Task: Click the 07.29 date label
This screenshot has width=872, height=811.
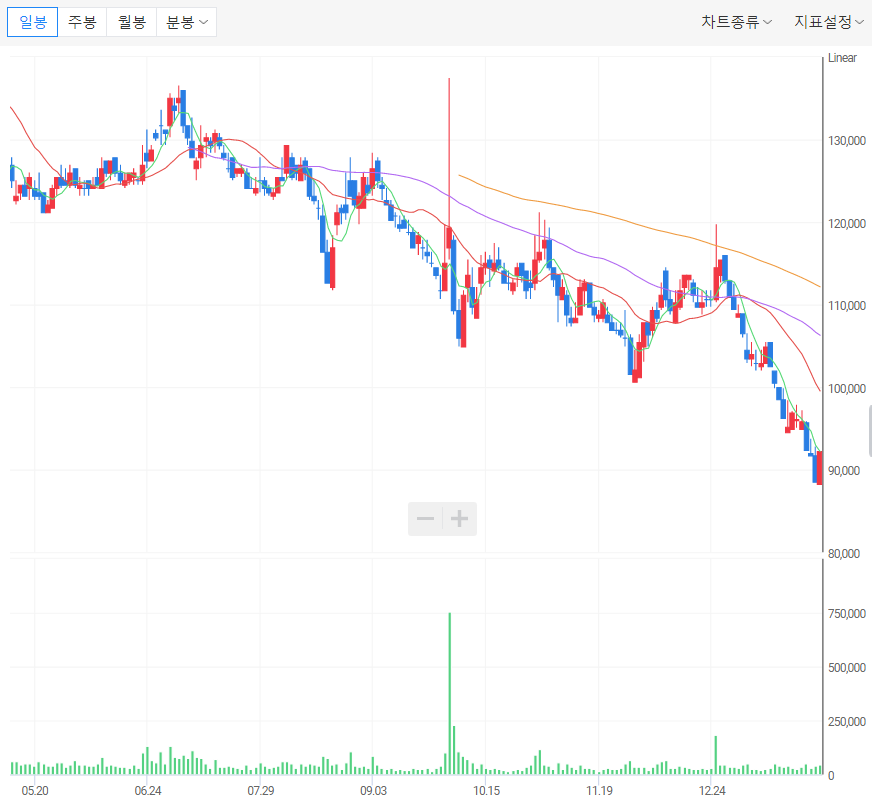Action: [261, 790]
